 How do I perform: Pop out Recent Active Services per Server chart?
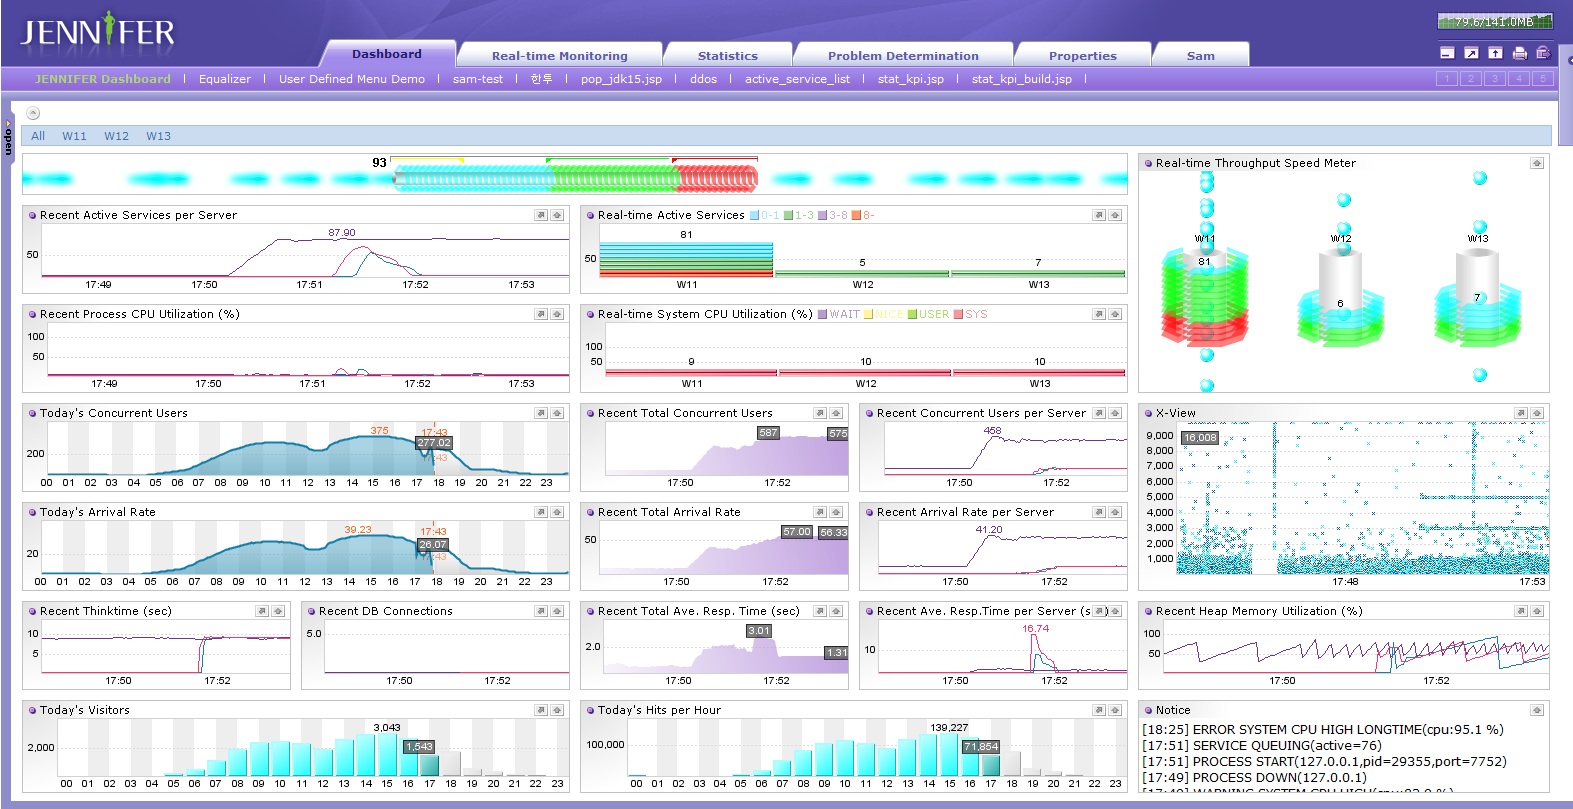coord(541,215)
